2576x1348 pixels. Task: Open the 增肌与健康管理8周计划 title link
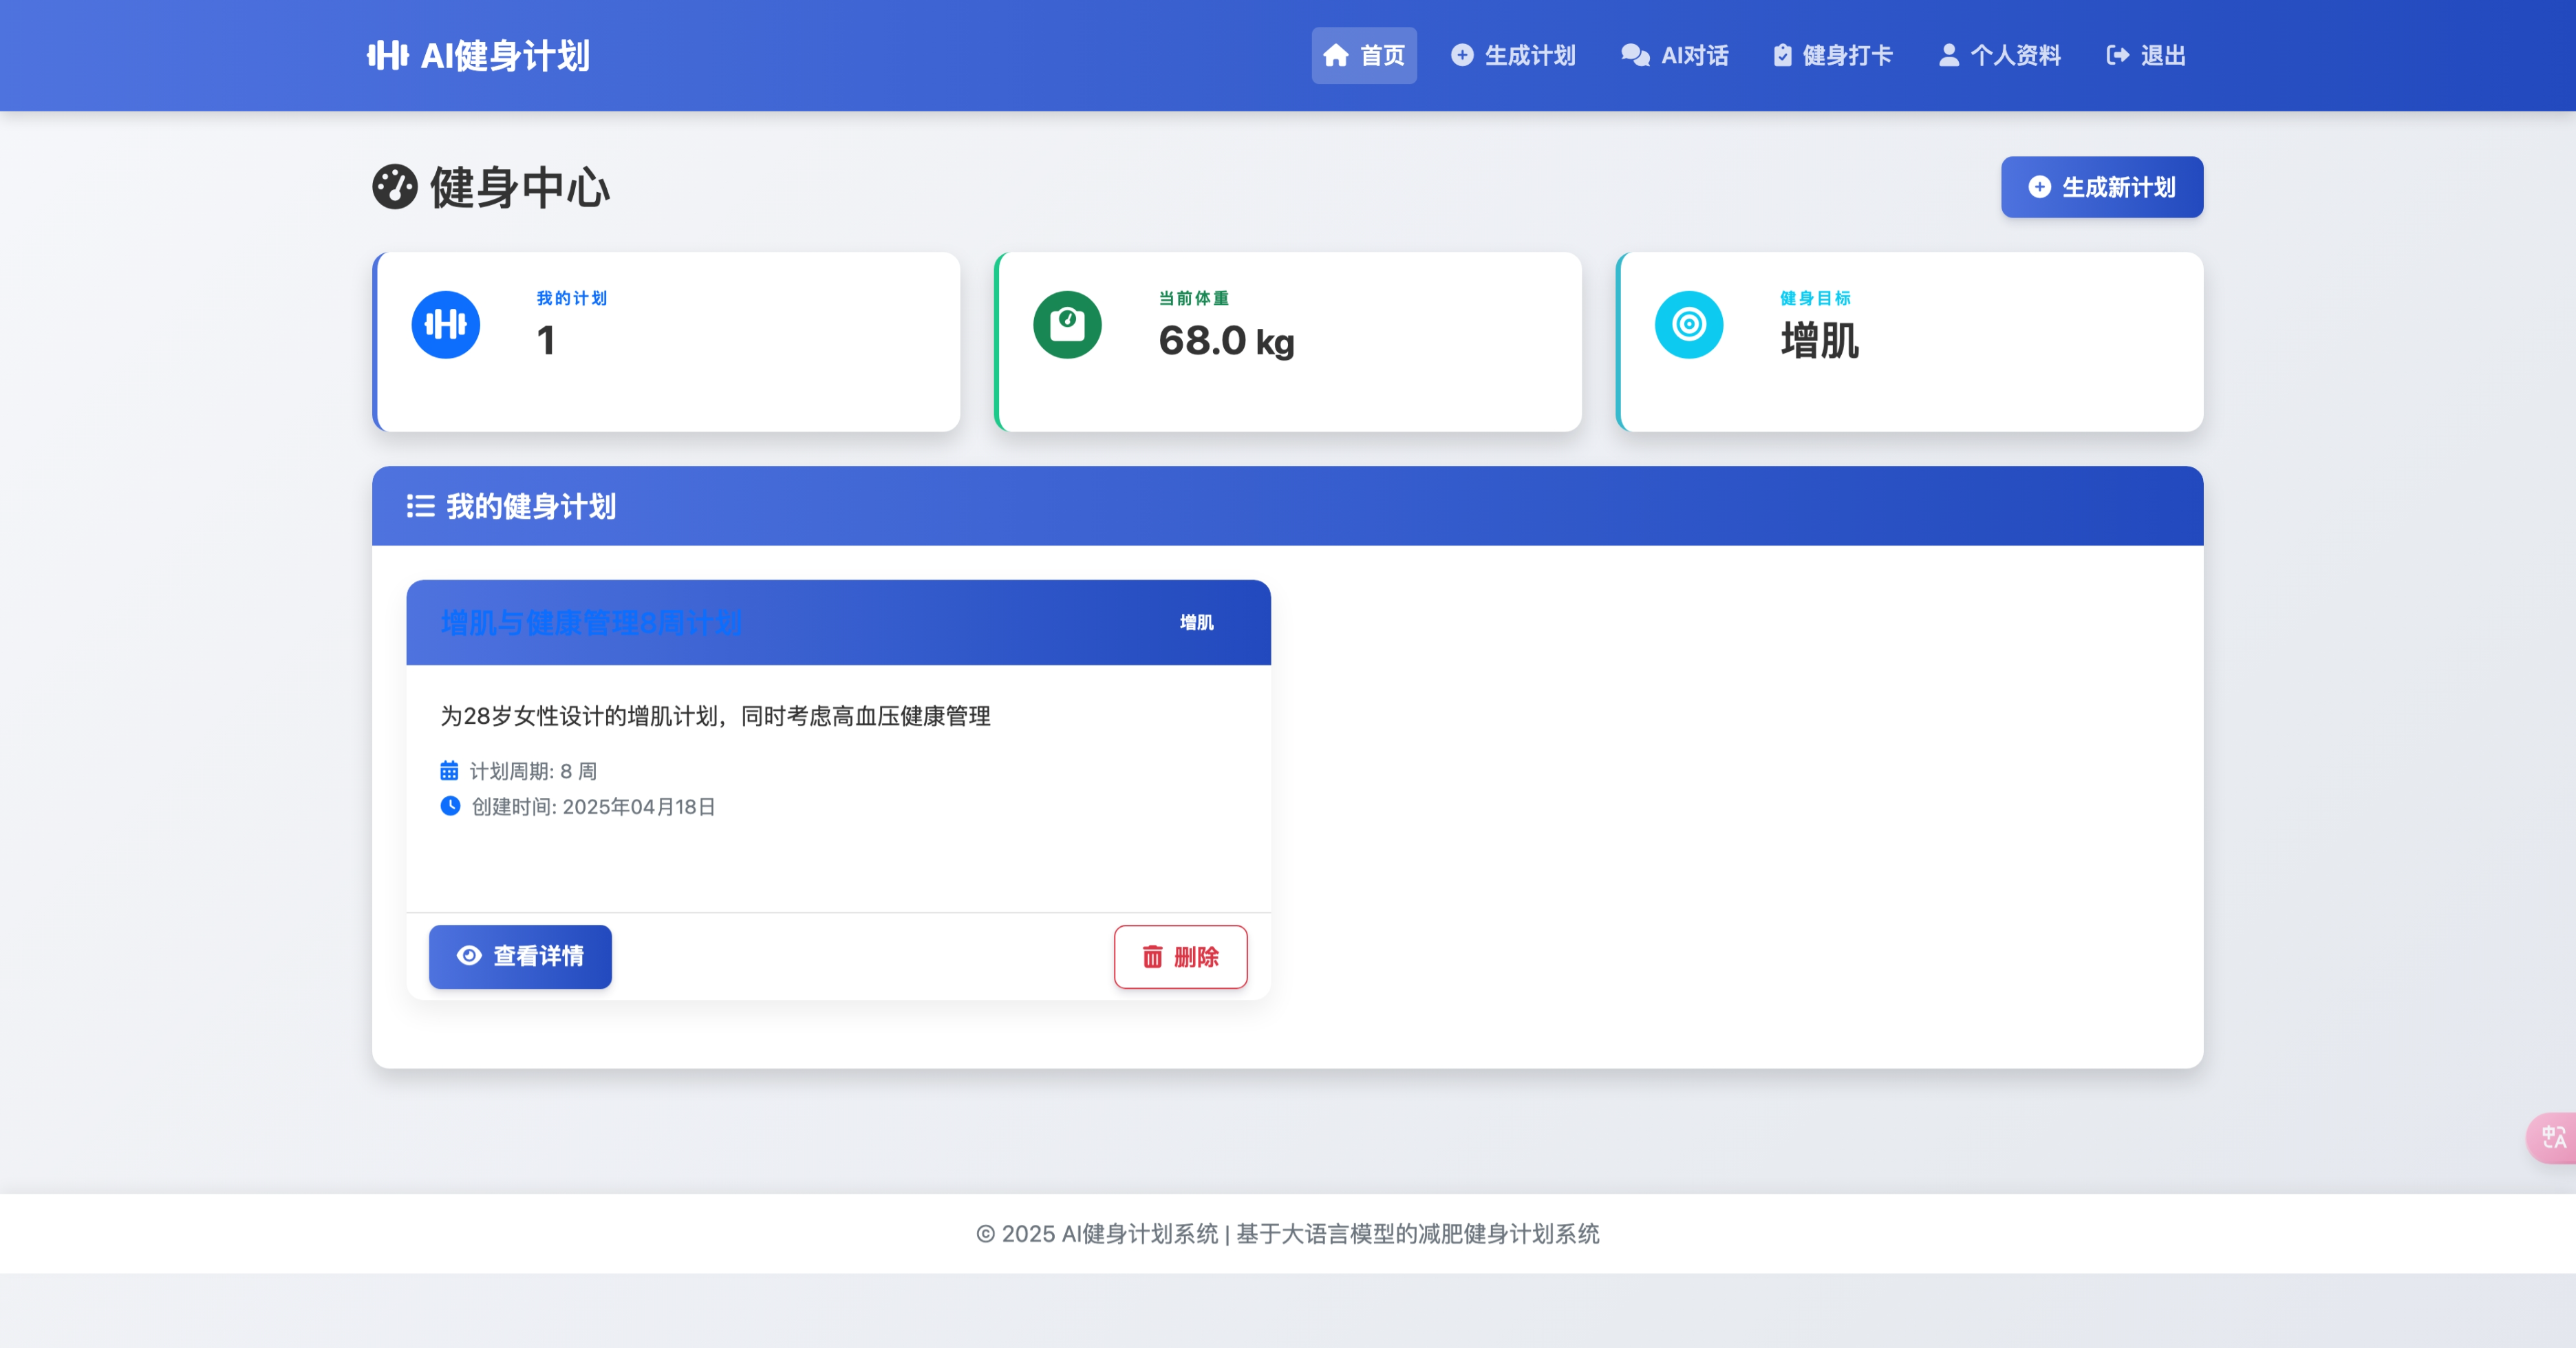click(591, 623)
